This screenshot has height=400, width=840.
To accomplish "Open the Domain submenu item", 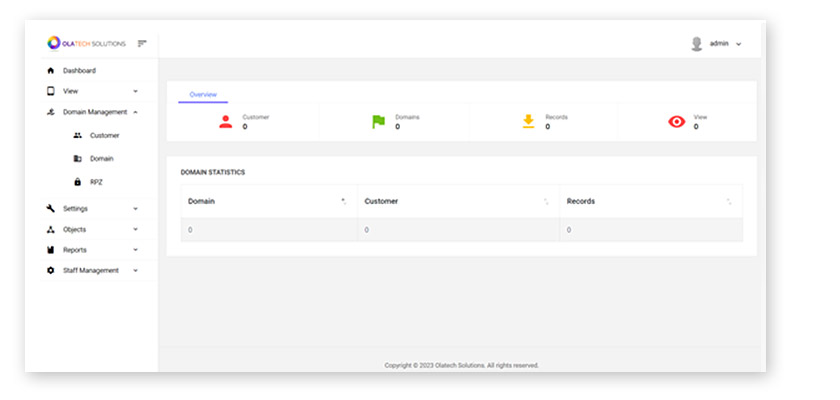I will [101, 158].
